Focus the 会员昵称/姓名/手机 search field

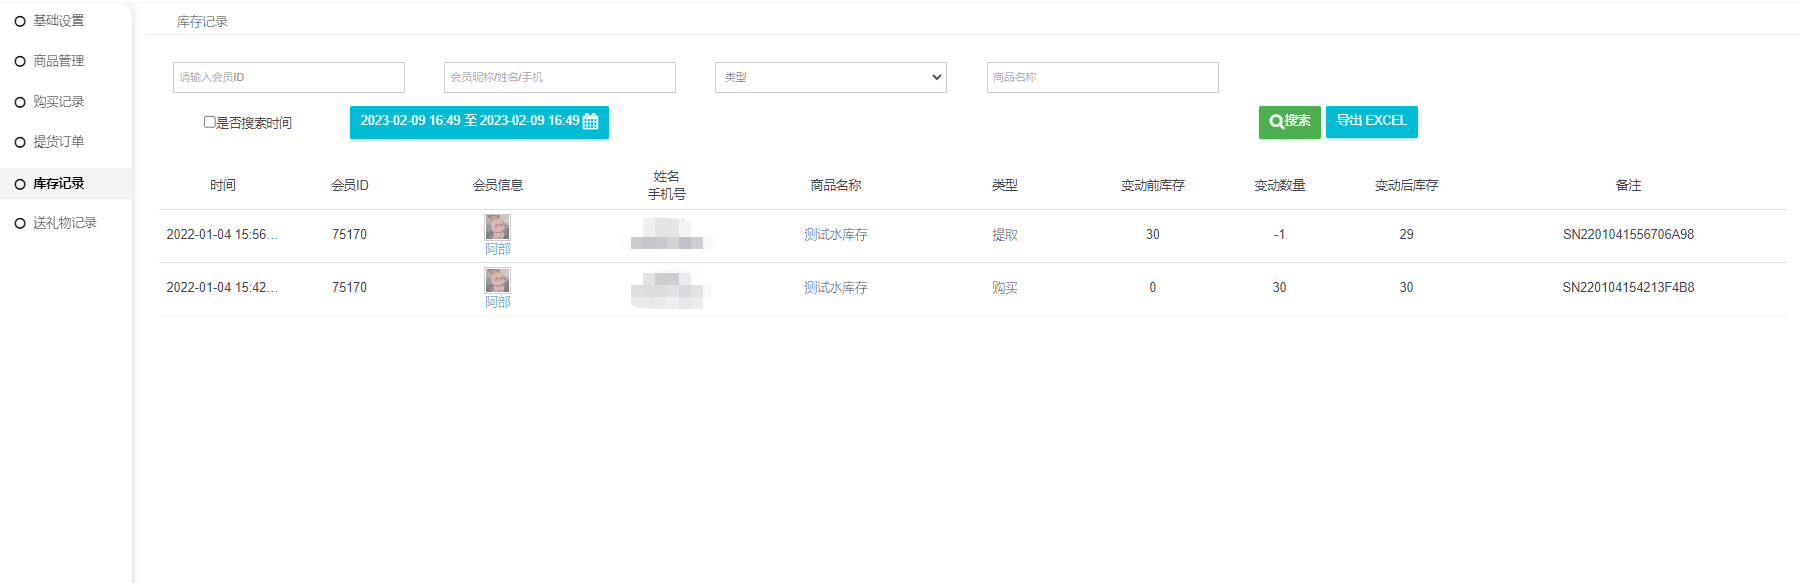(x=560, y=77)
